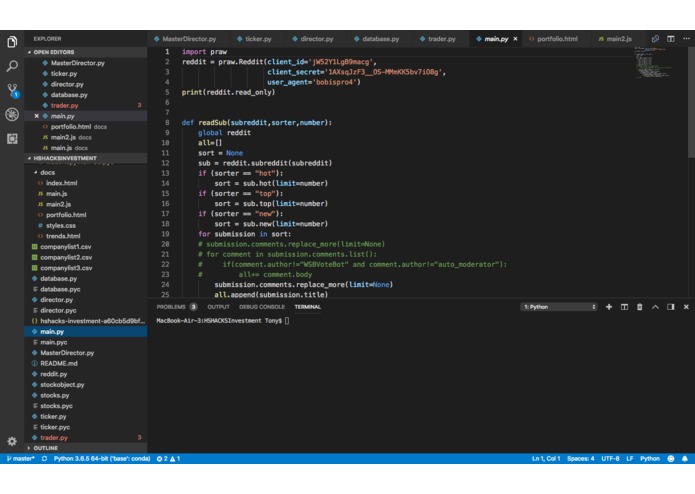
Task: Open the Source Control view
Action: coord(12,90)
